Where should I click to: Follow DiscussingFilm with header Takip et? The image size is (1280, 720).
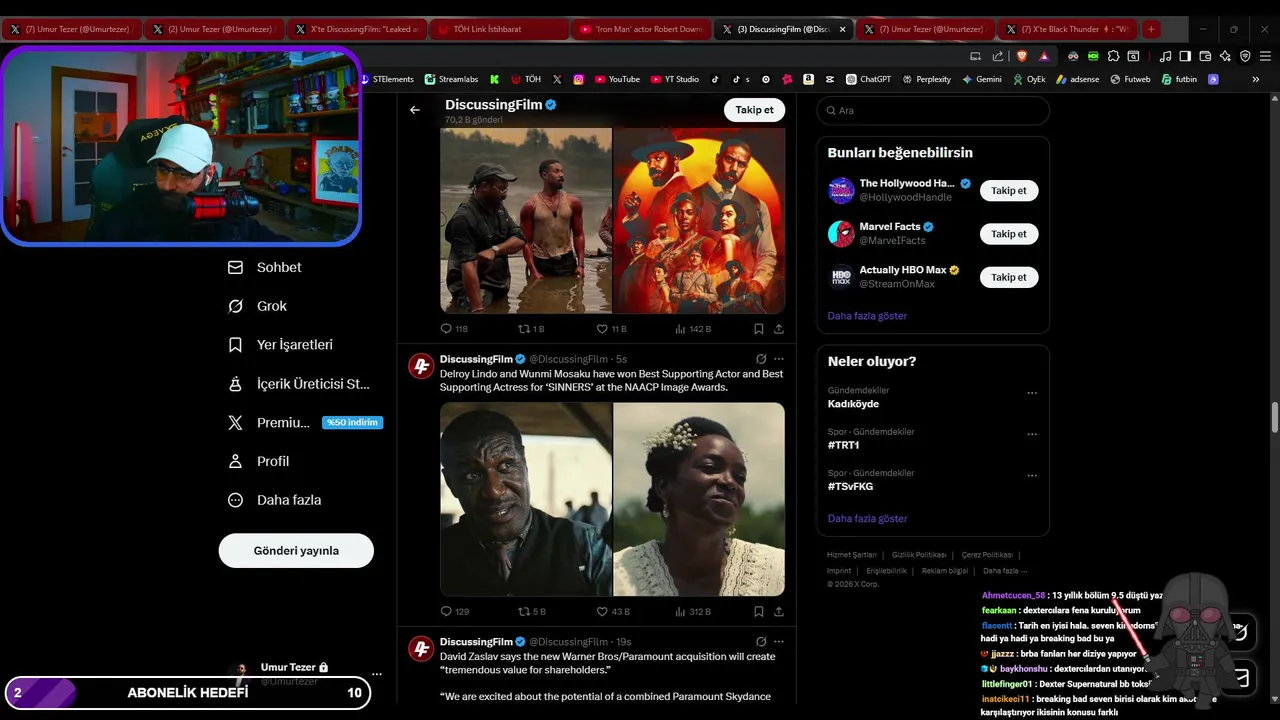pyautogui.click(x=754, y=110)
